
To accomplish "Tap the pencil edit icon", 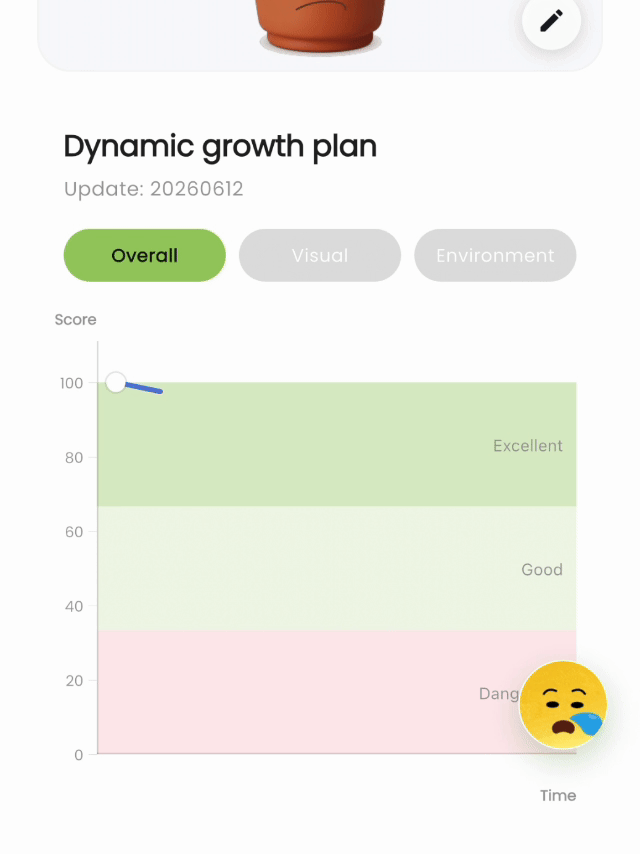I will click(551, 21).
